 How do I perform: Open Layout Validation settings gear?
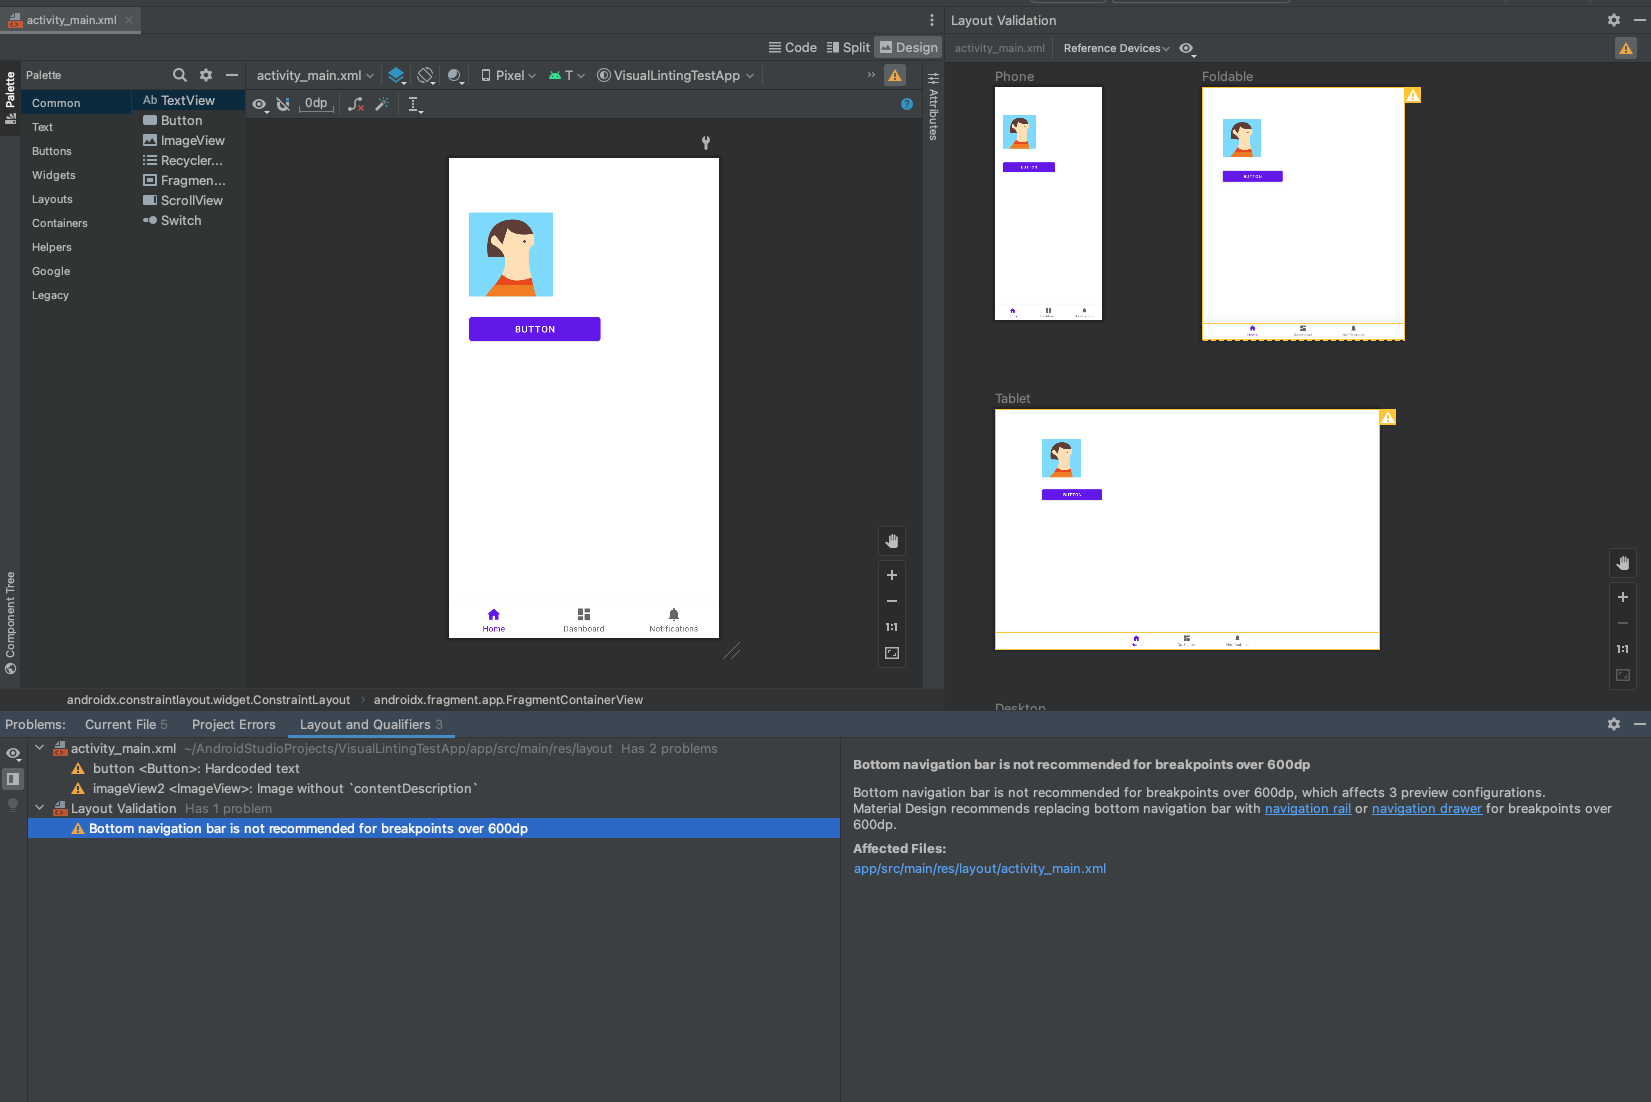[x=1612, y=19]
